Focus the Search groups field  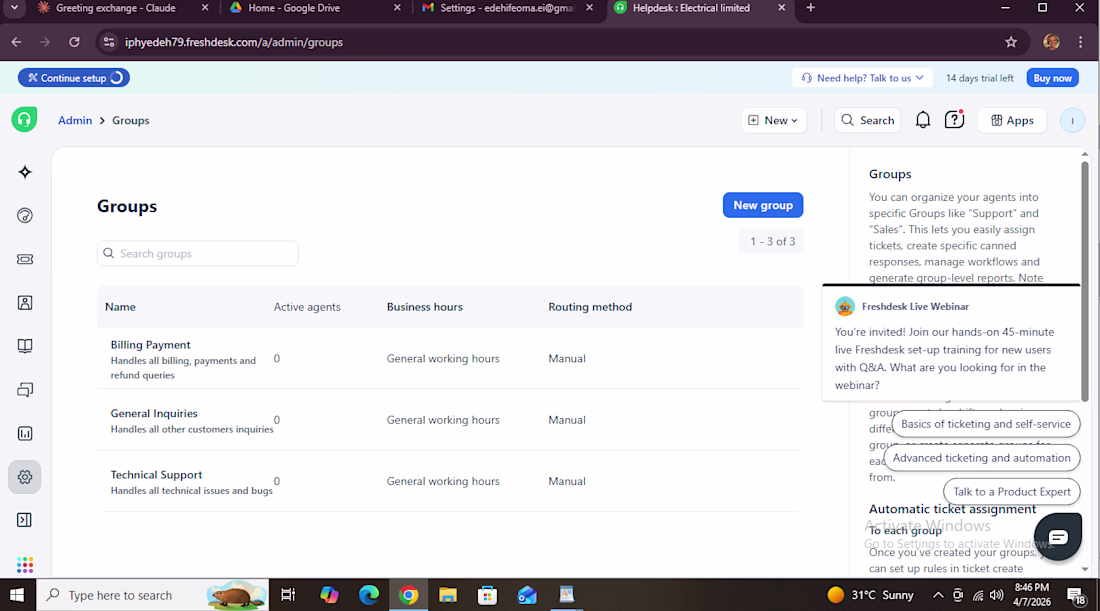coord(198,253)
